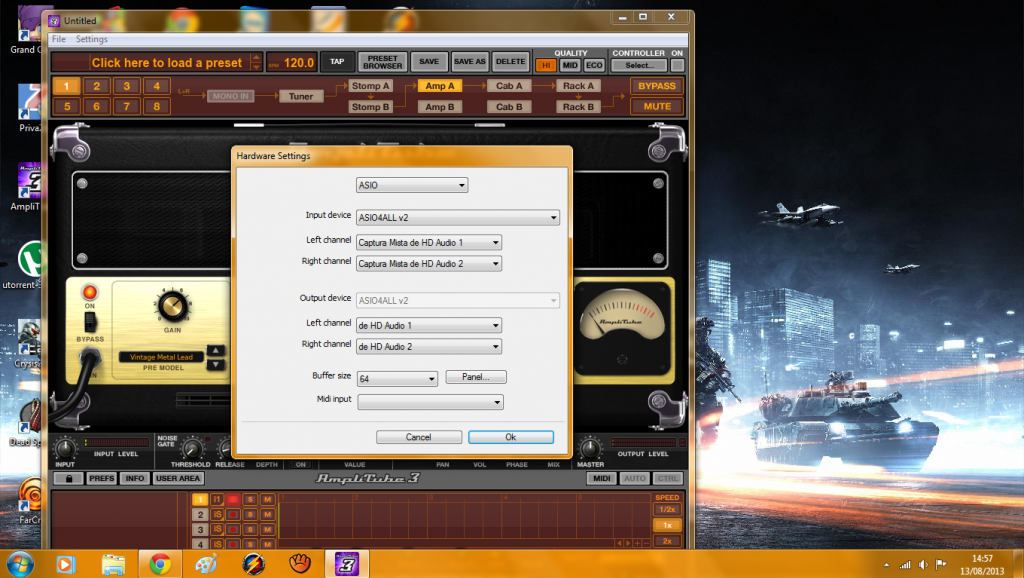Open the output Left channel dropdown
The image size is (1024, 578).
point(428,325)
